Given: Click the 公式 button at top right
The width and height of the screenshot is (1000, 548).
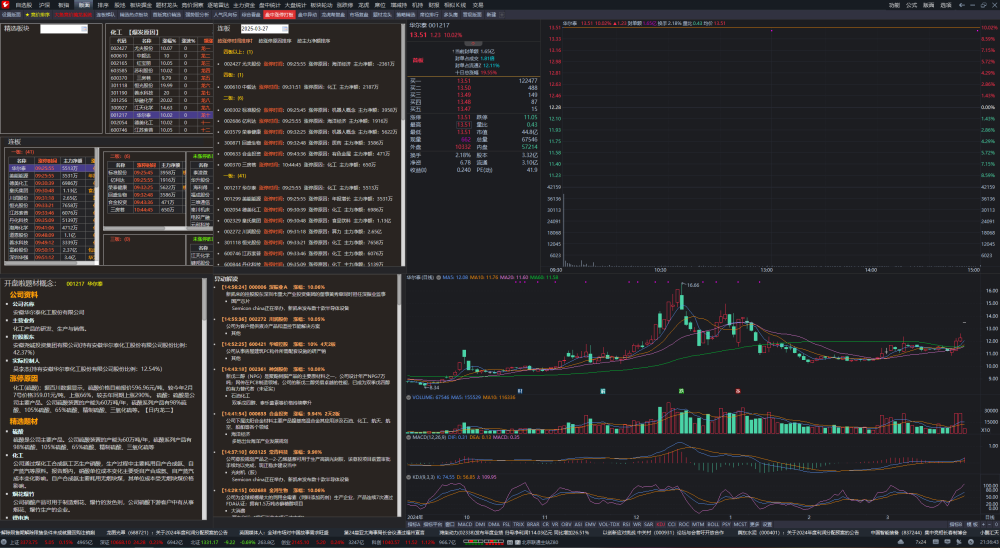Looking at the screenshot, I should click(x=911, y=4).
